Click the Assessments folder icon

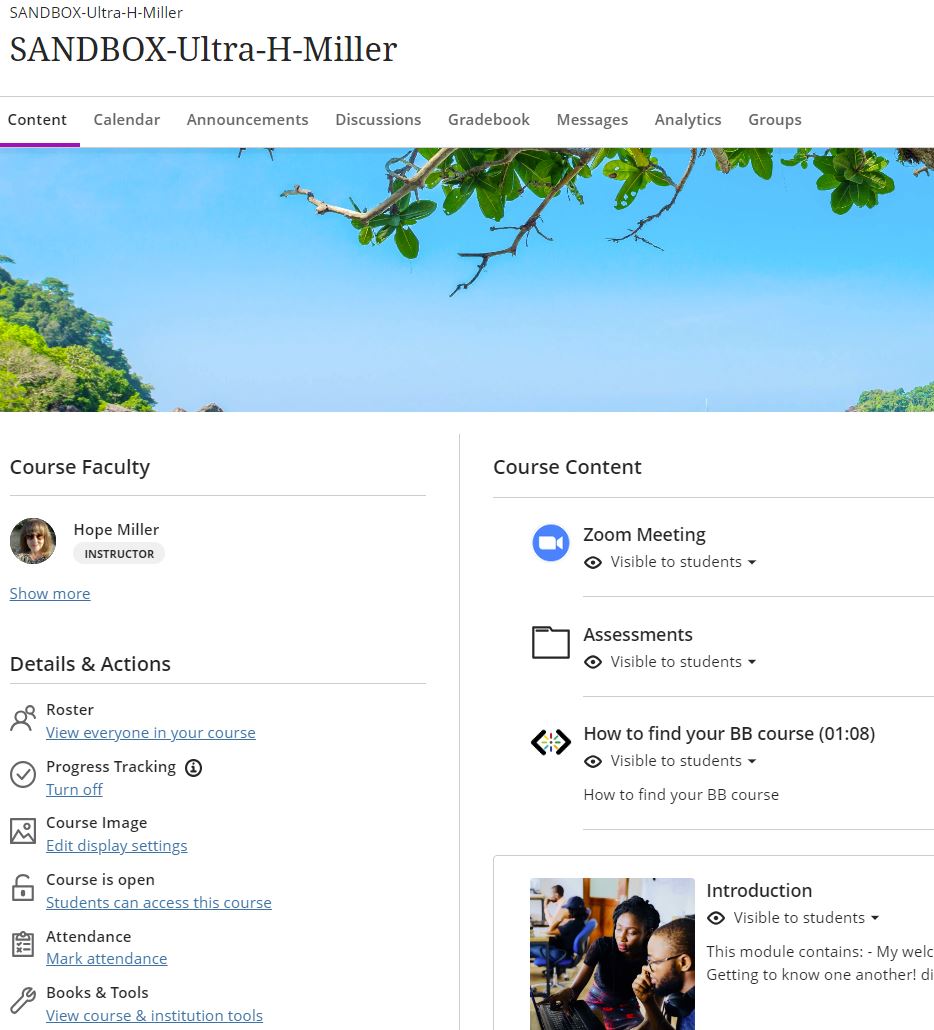[x=550, y=642]
